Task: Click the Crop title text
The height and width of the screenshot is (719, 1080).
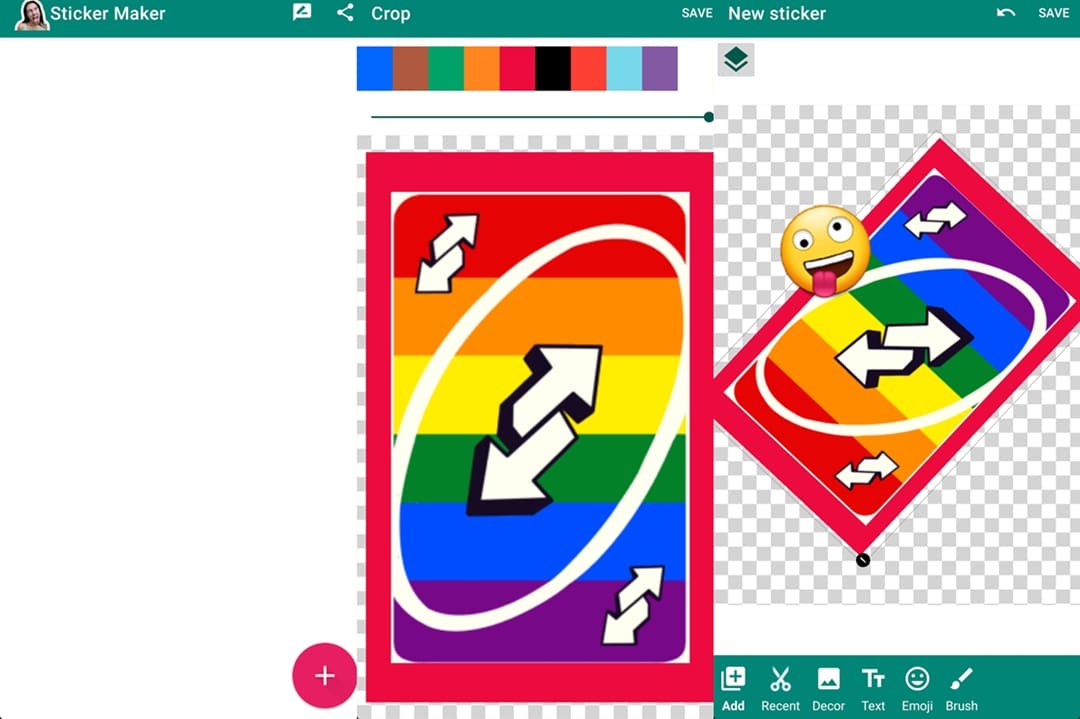Action: 391,13
